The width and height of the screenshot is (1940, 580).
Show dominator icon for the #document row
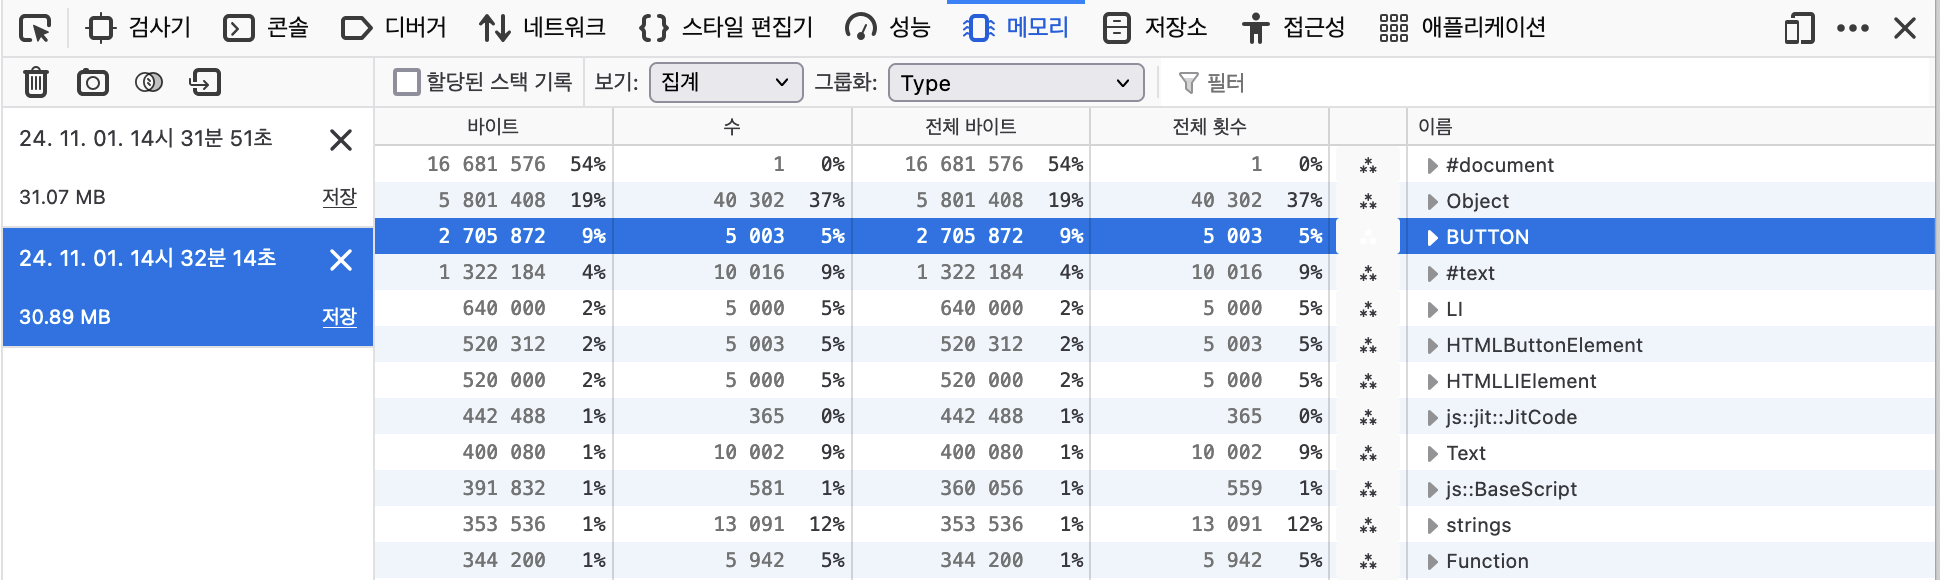(x=1368, y=165)
